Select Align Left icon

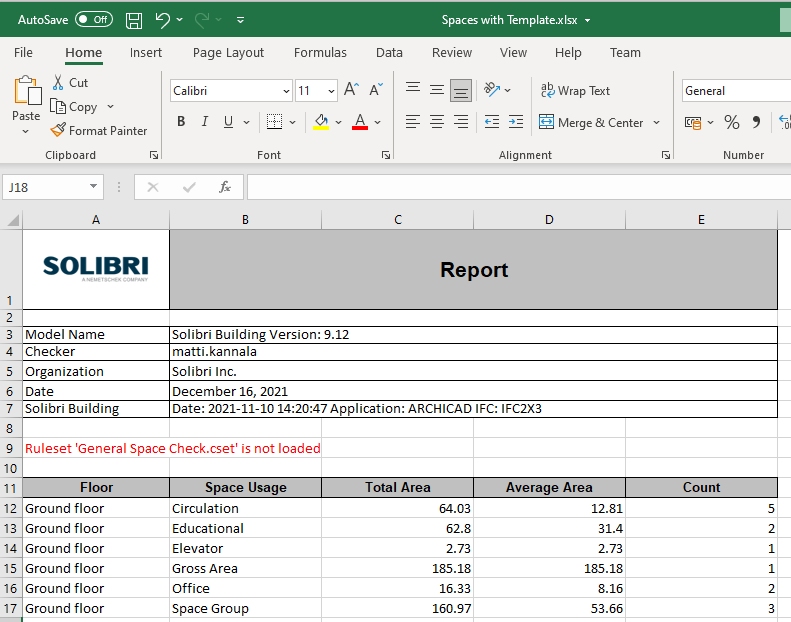click(413, 122)
